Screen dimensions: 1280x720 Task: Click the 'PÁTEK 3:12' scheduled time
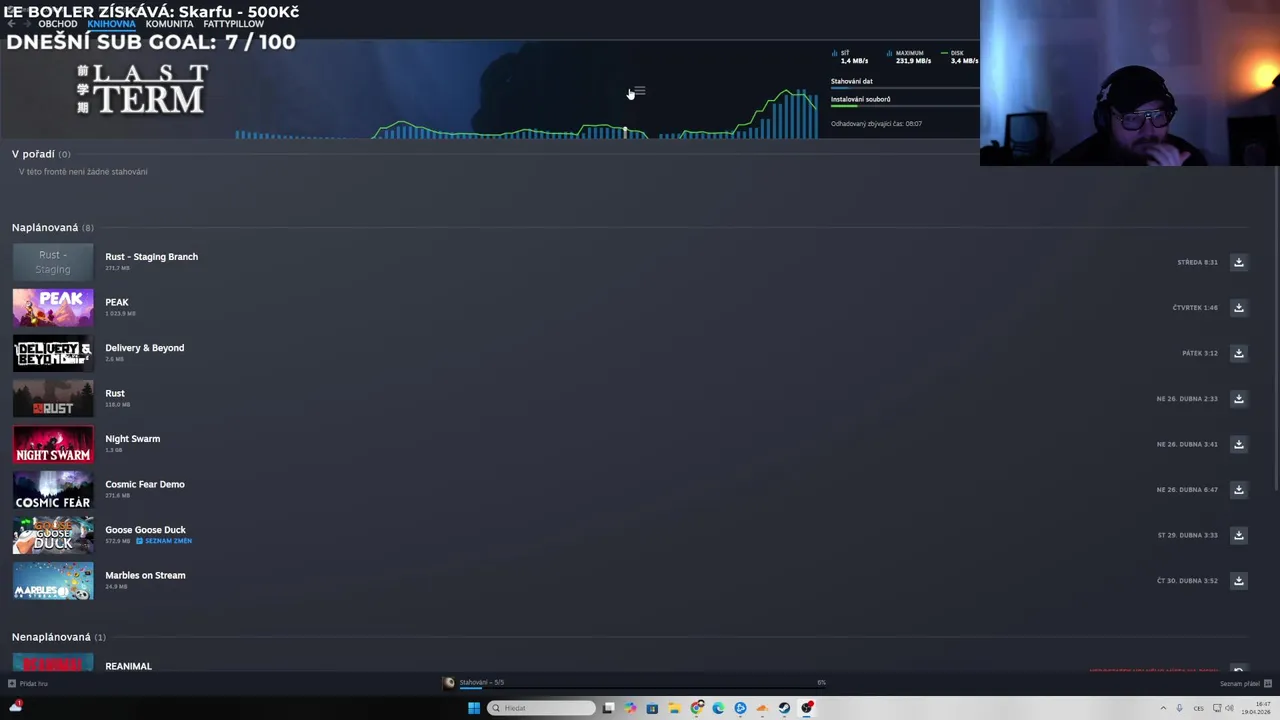pos(1200,353)
